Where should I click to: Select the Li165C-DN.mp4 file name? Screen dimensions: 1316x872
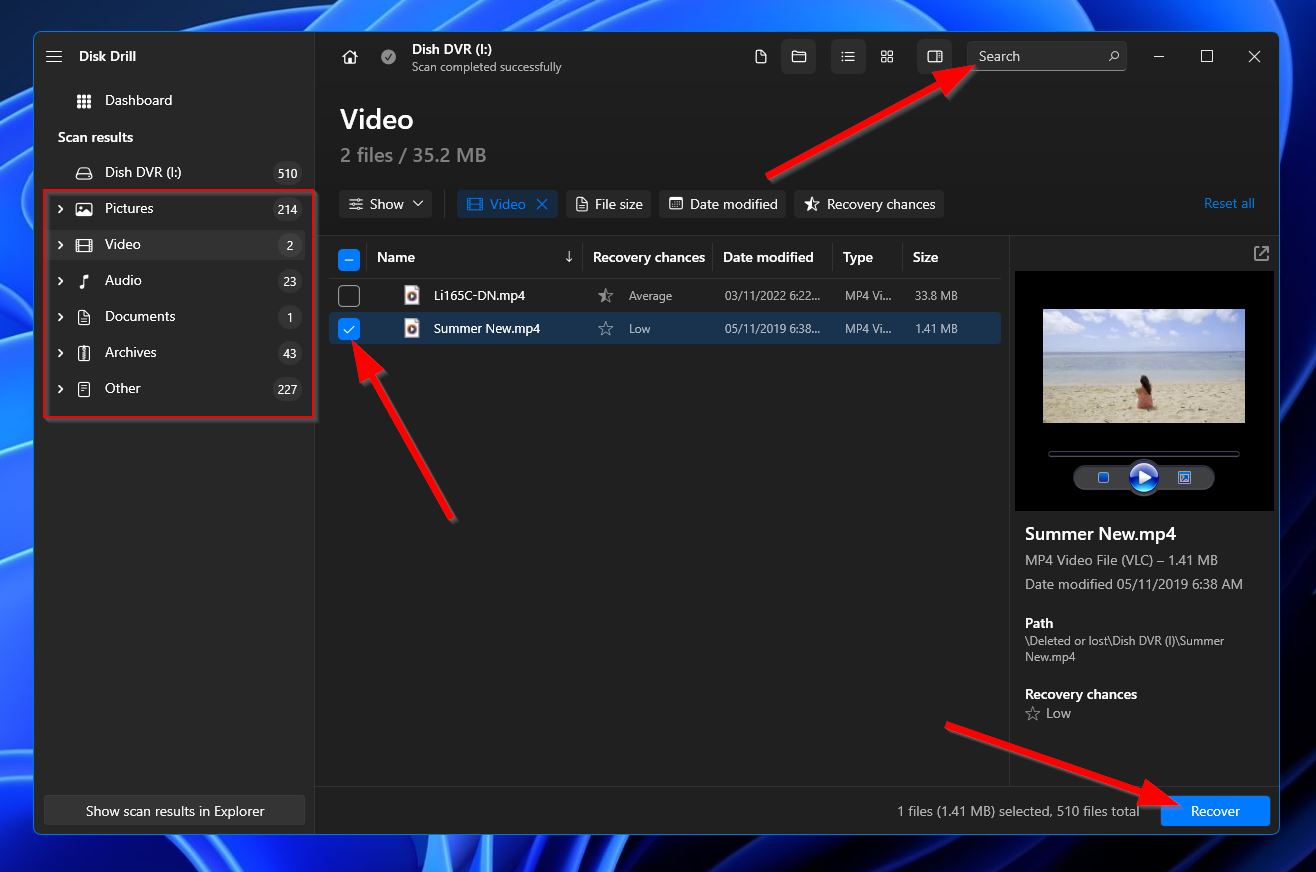point(479,296)
